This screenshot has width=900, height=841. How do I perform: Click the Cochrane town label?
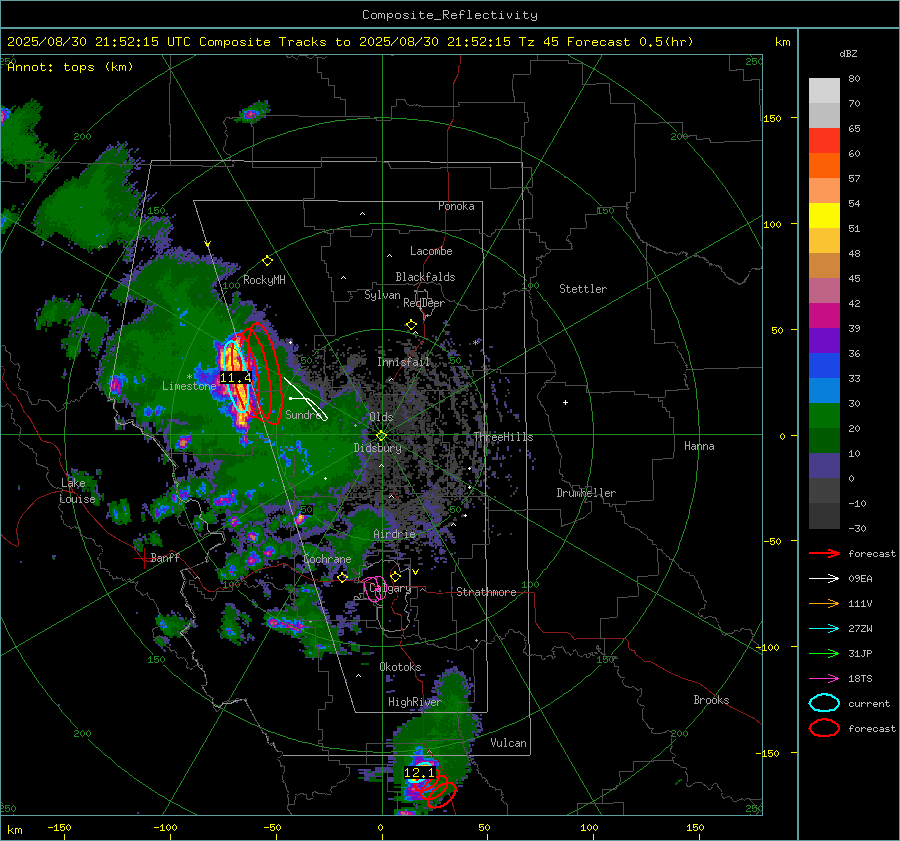[327, 559]
